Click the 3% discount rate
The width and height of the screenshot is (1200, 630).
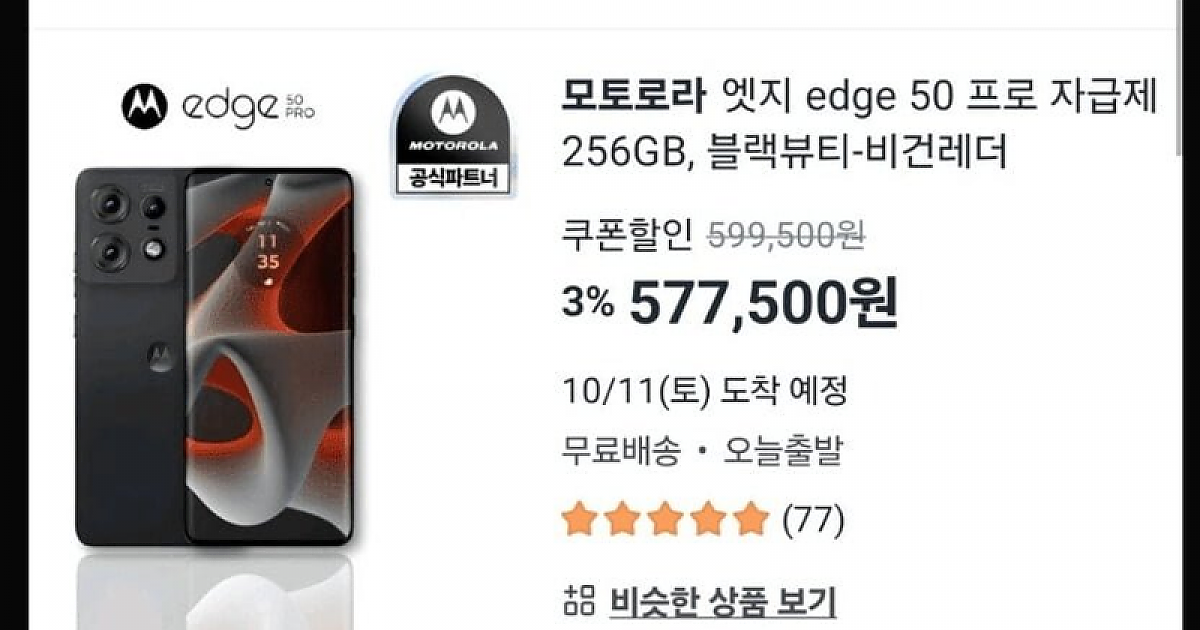coord(588,303)
